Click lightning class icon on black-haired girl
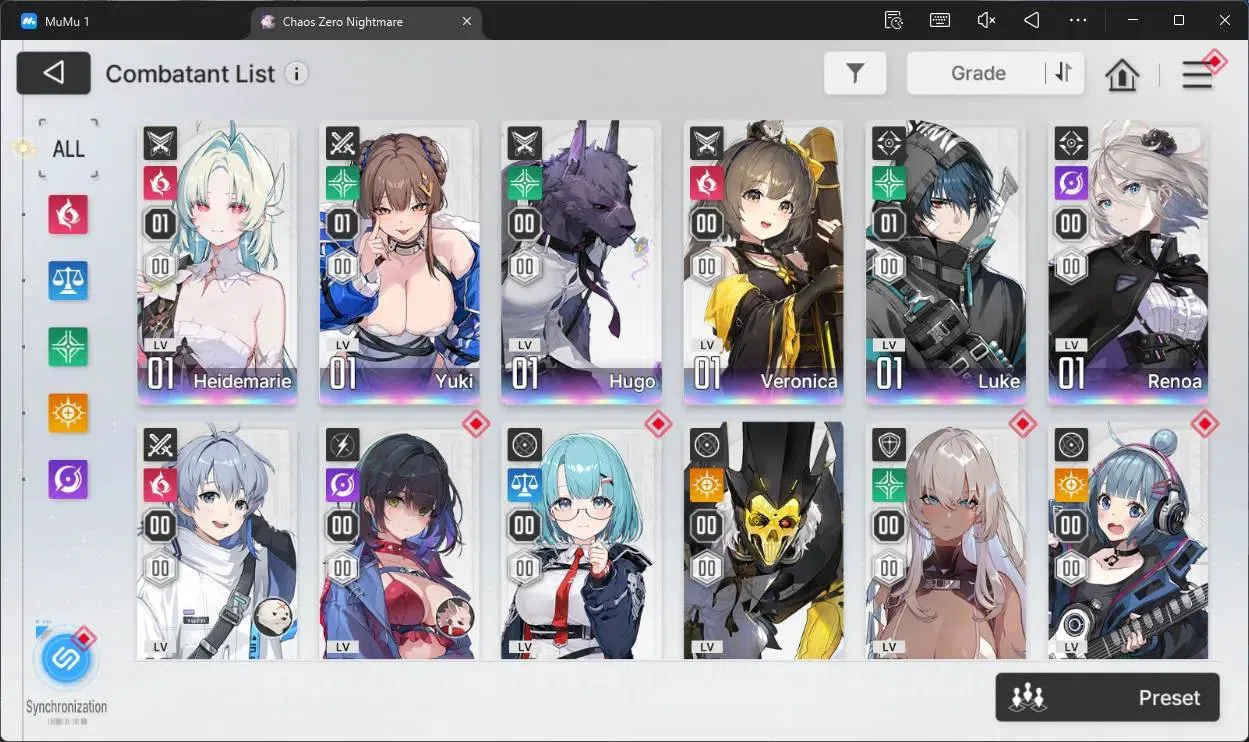Image resolution: width=1249 pixels, height=742 pixels. (x=342, y=445)
